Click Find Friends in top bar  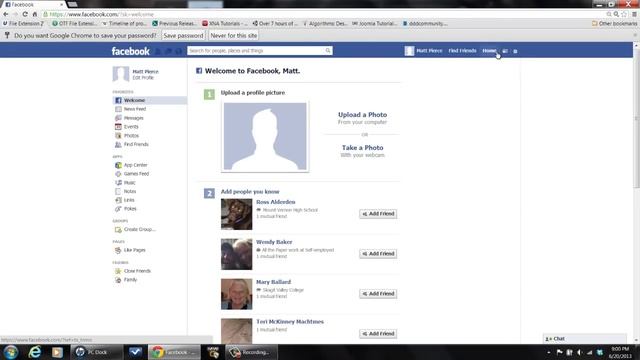(462, 51)
